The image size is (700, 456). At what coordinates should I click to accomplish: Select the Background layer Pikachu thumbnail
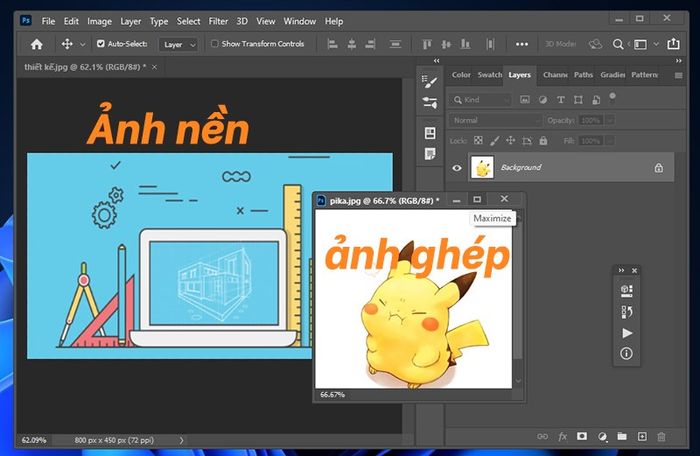click(x=482, y=167)
